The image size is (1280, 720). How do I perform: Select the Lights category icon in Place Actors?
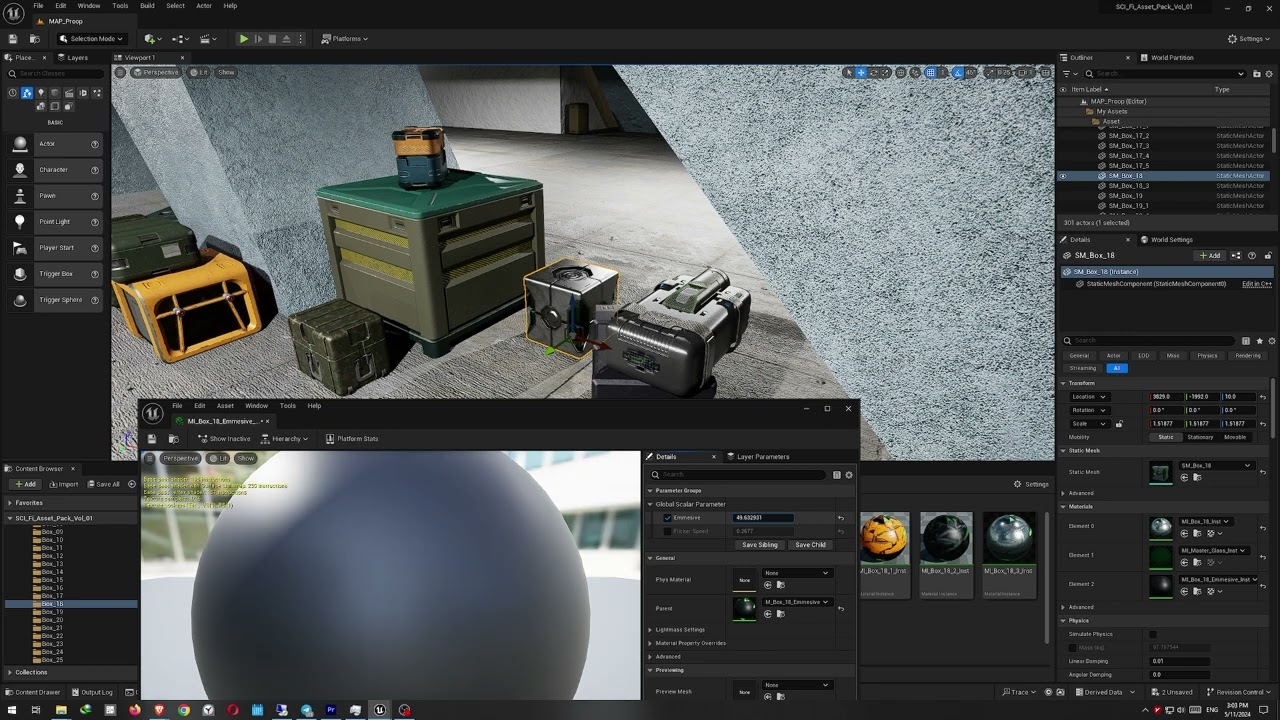pos(41,93)
